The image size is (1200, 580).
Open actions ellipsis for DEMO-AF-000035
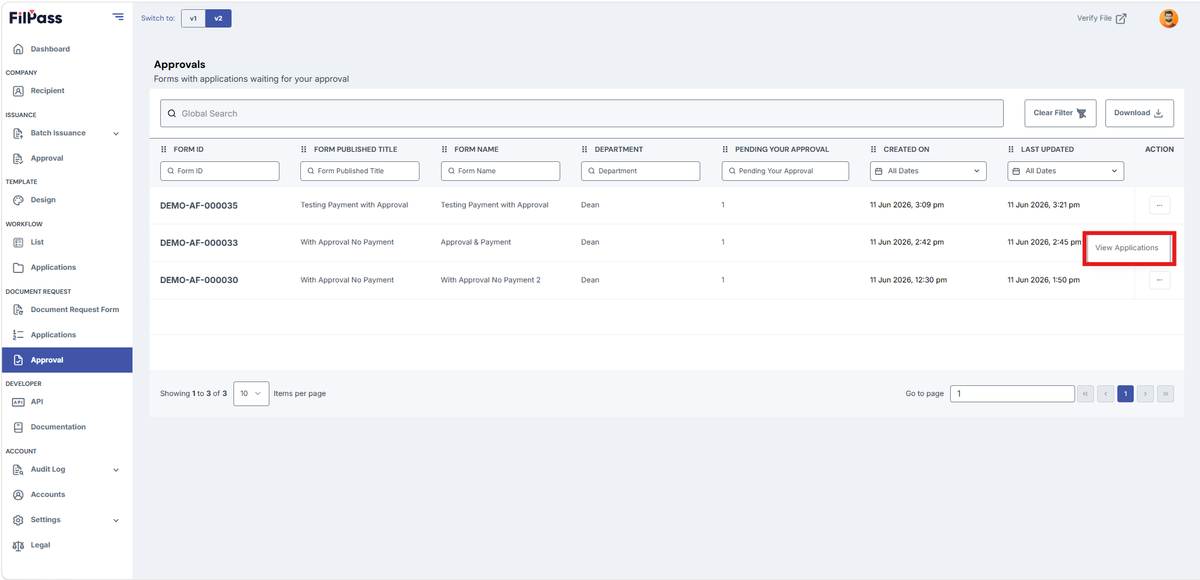pos(1159,205)
